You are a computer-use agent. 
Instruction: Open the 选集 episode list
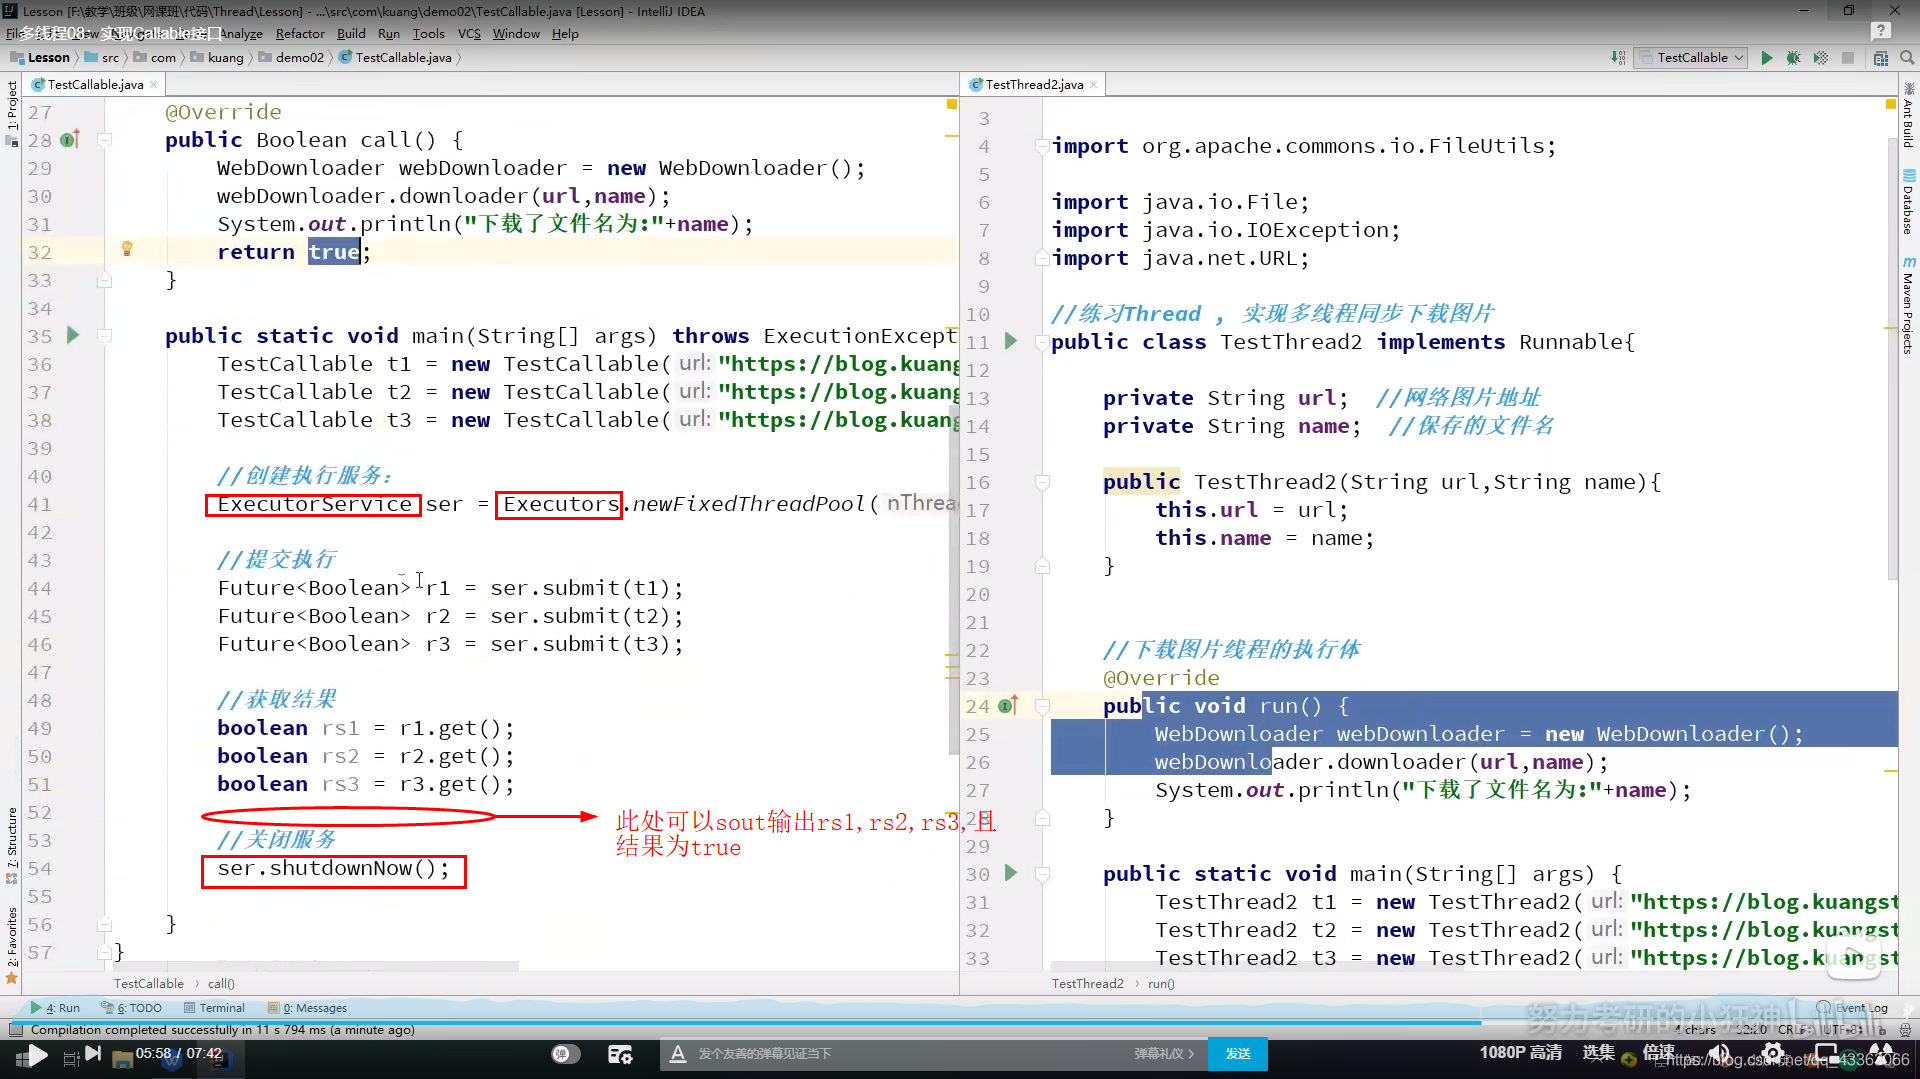tap(1598, 1052)
